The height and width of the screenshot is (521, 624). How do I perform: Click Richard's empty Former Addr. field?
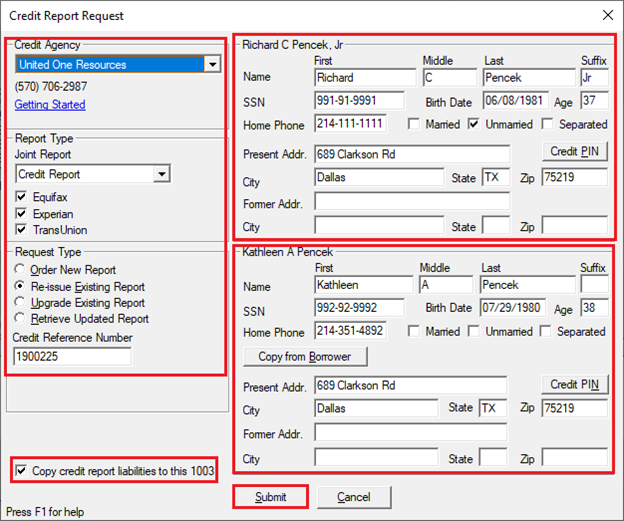pyautogui.click(x=412, y=201)
